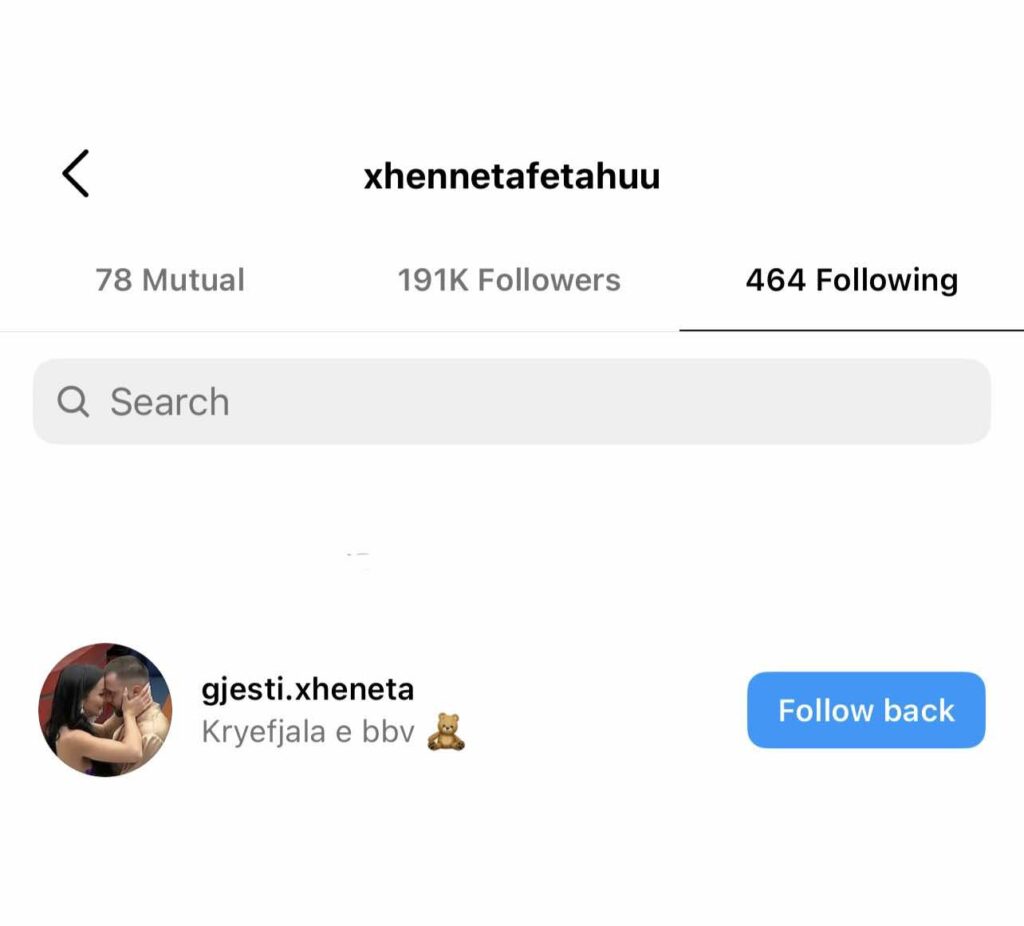Screen dimensions: 1024x926
Task: Select the 464 Following tab
Action: click(851, 280)
